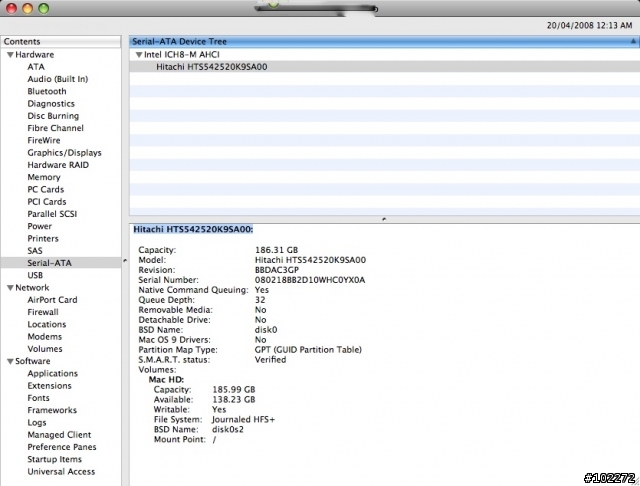Image resolution: width=640 pixels, height=486 pixels.
Task: Select Locations under Network
Action: (47, 324)
